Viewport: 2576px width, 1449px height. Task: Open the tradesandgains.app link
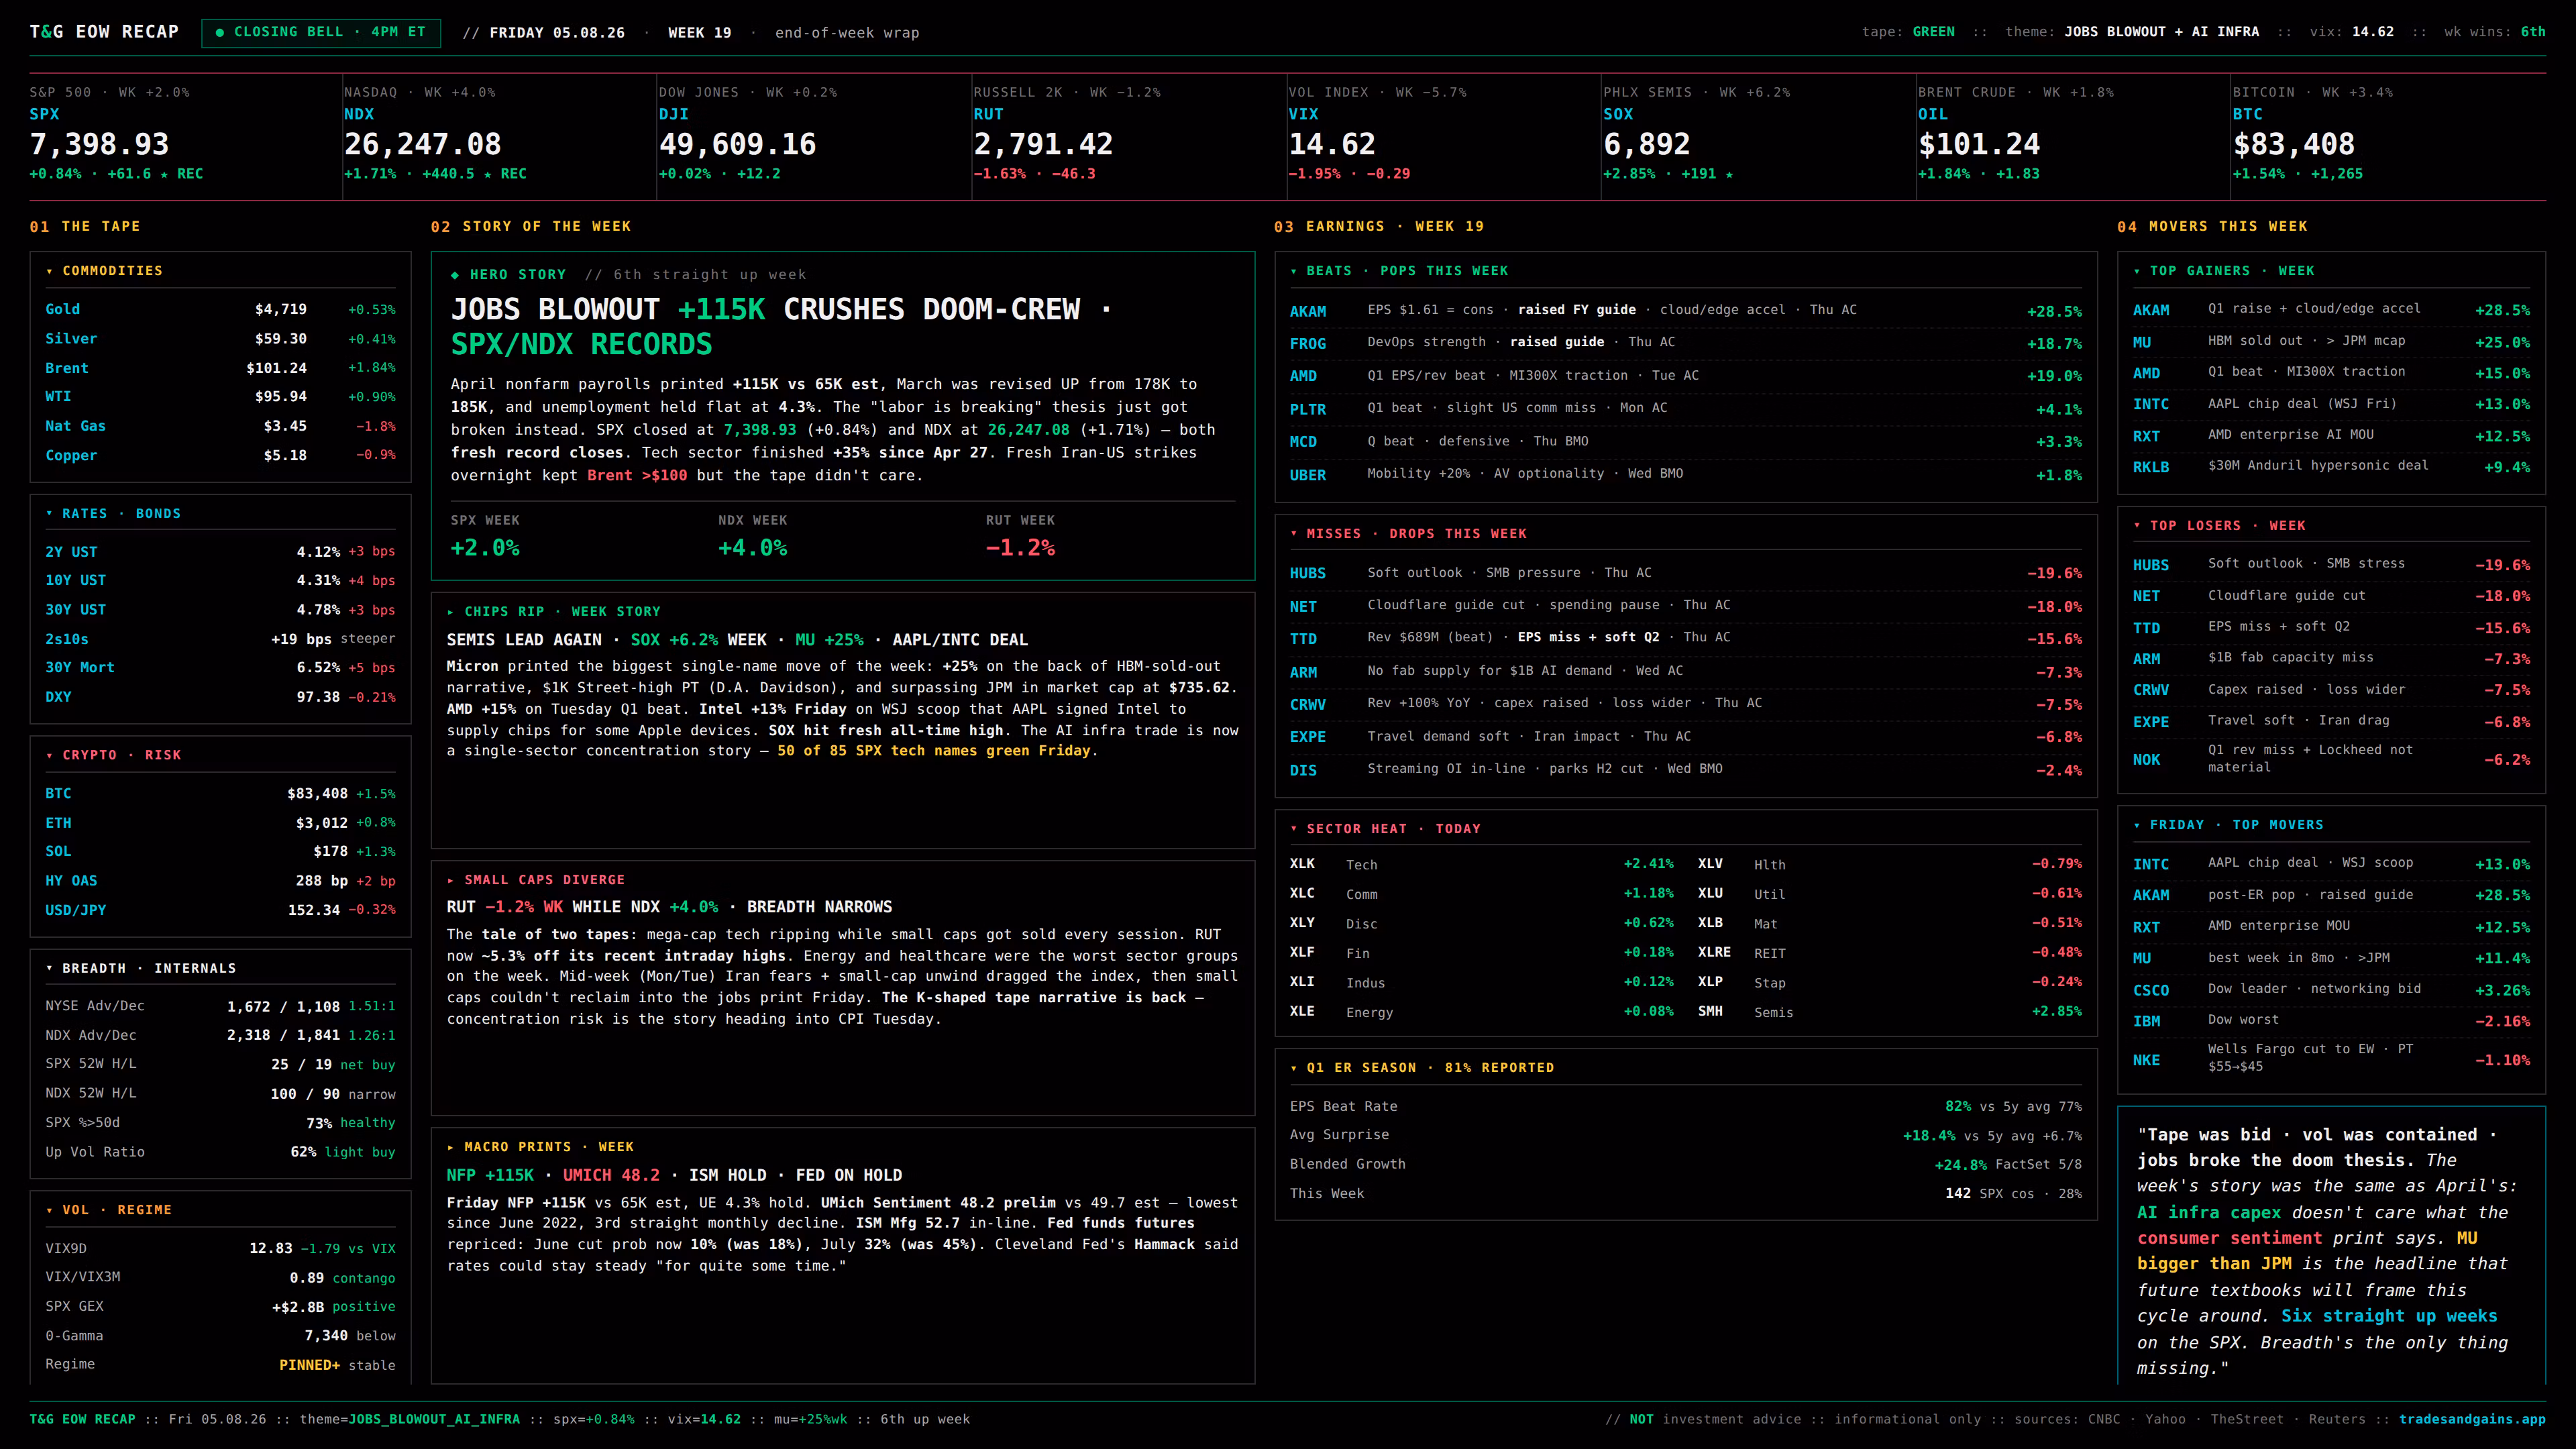(x=2472, y=1419)
